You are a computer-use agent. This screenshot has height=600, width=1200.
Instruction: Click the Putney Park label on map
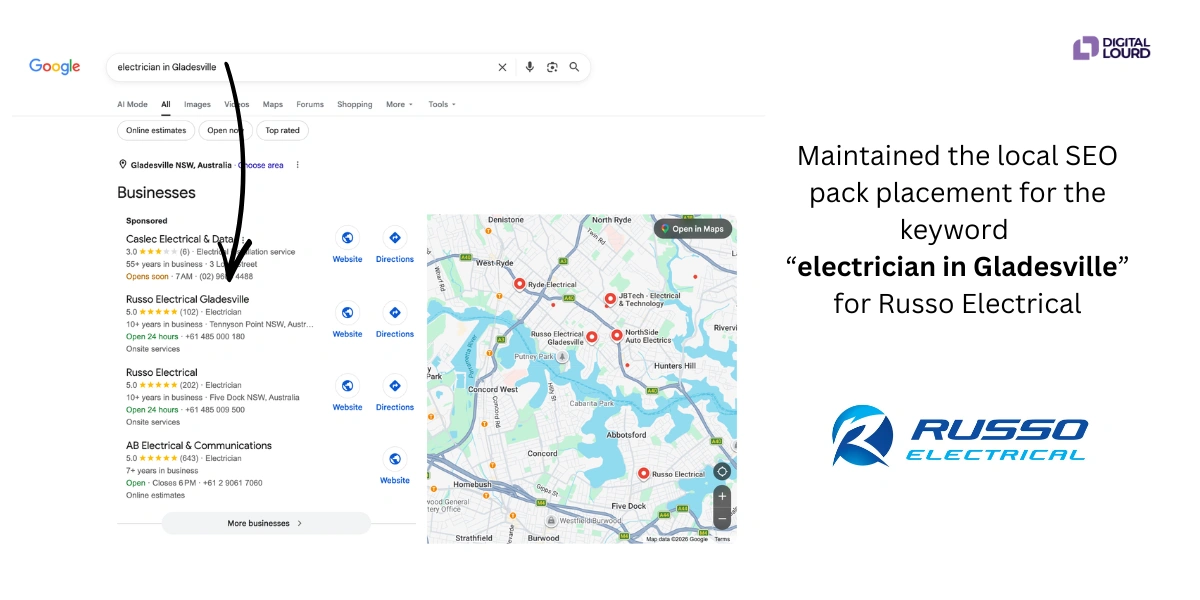coord(535,356)
